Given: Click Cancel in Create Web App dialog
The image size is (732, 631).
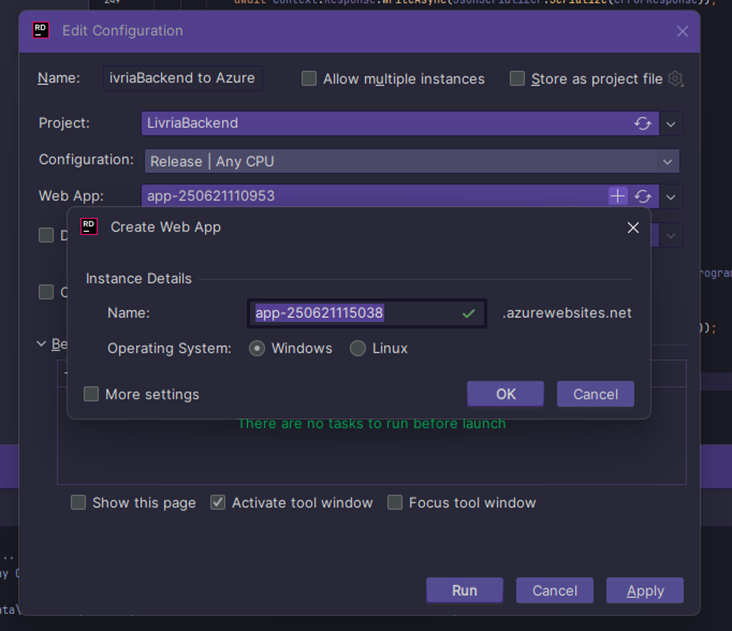Looking at the screenshot, I should coord(595,394).
